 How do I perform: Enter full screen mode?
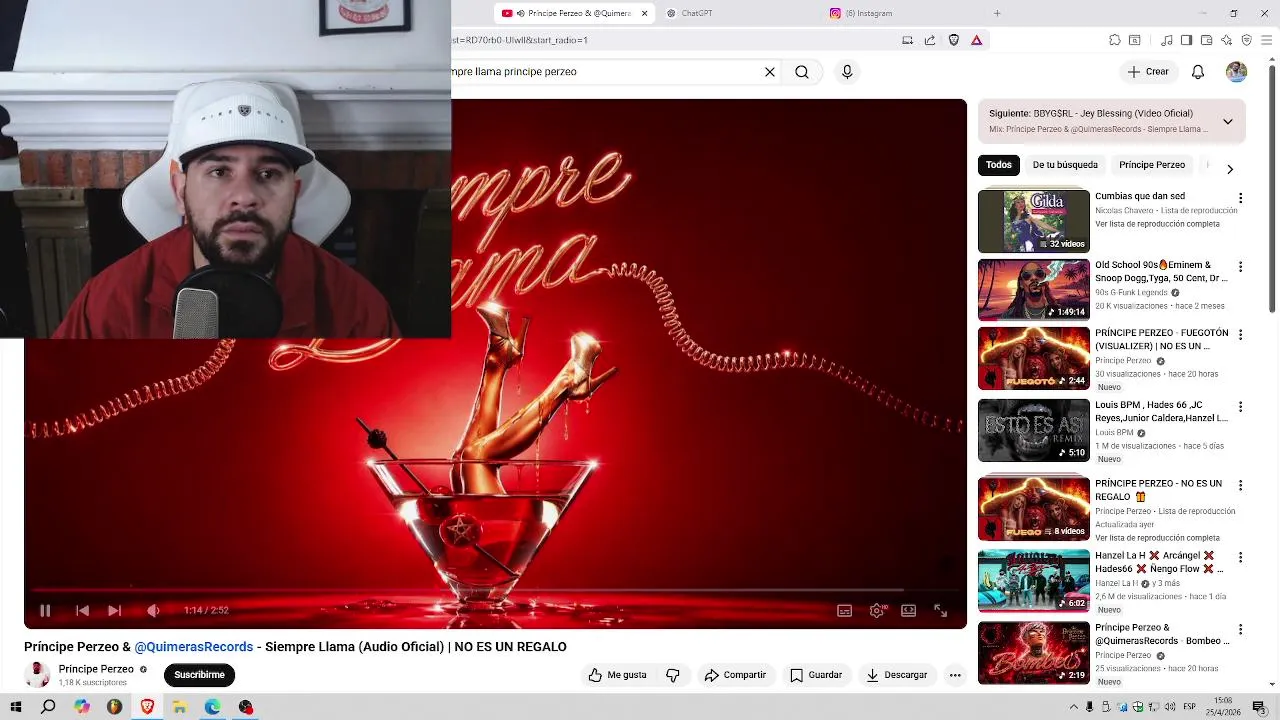[x=940, y=610]
